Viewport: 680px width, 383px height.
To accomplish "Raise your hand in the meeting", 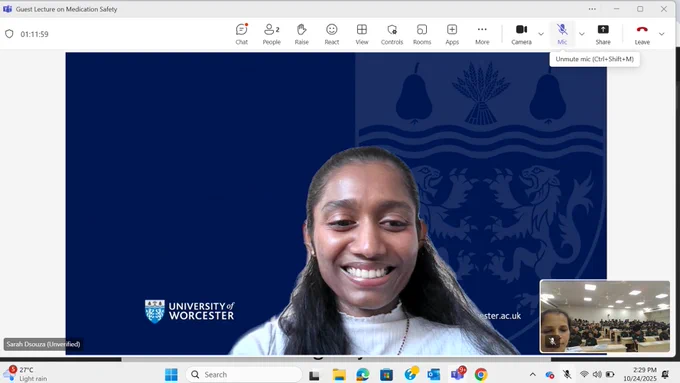I will [x=301, y=34].
